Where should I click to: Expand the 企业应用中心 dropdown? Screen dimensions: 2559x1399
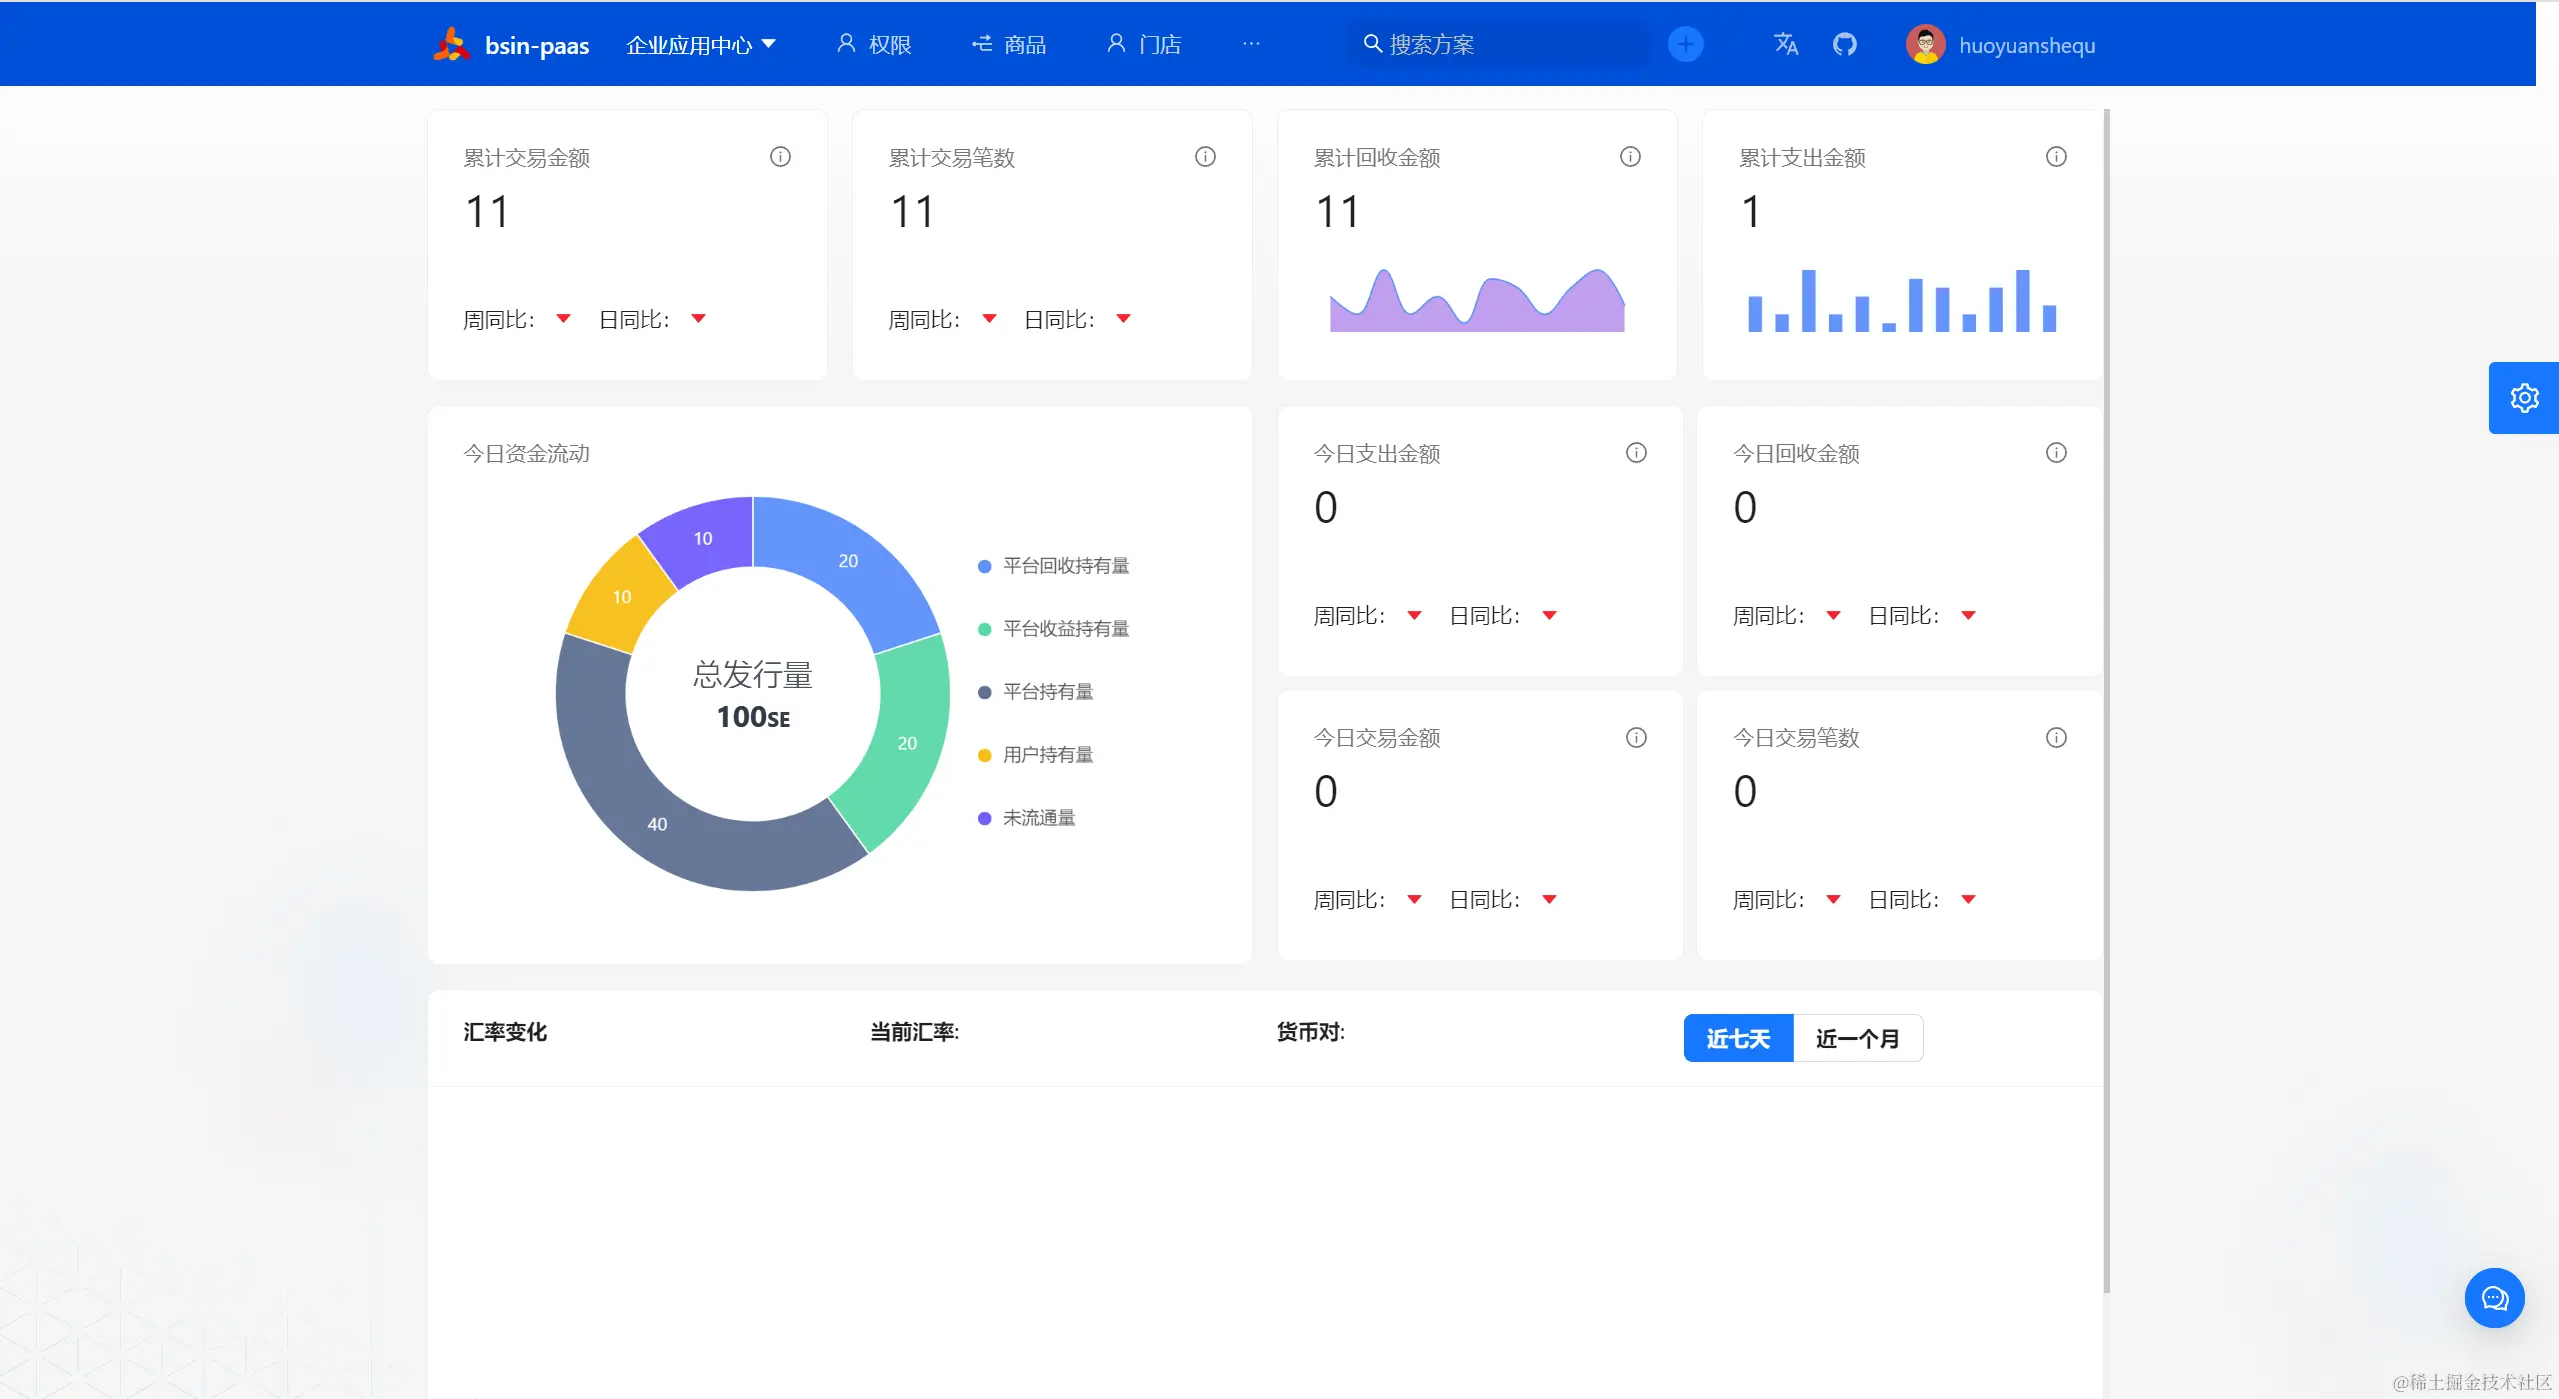click(700, 45)
